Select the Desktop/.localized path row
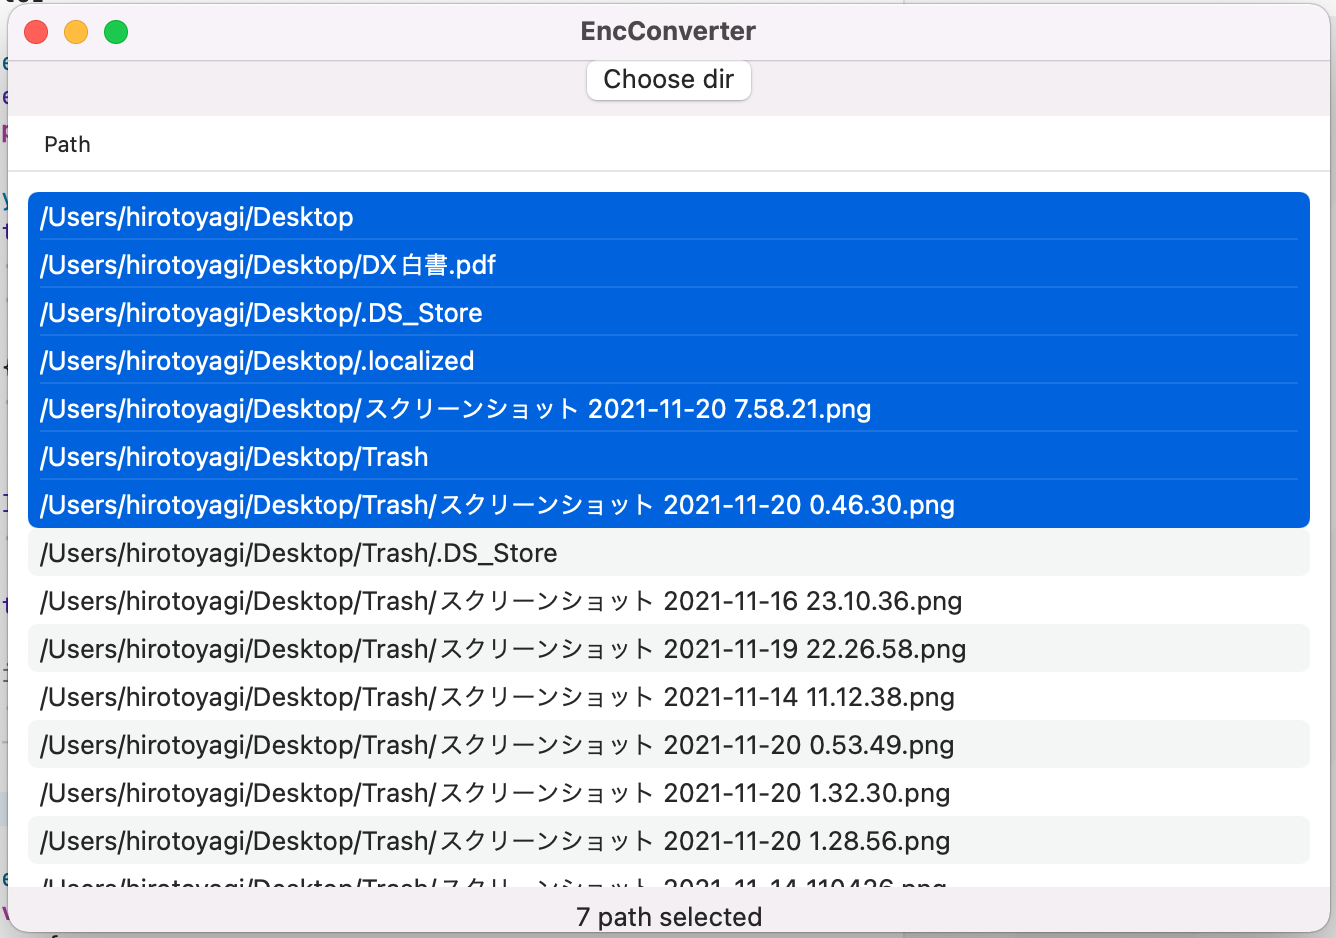This screenshot has height=938, width=1336. click(x=257, y=361)
